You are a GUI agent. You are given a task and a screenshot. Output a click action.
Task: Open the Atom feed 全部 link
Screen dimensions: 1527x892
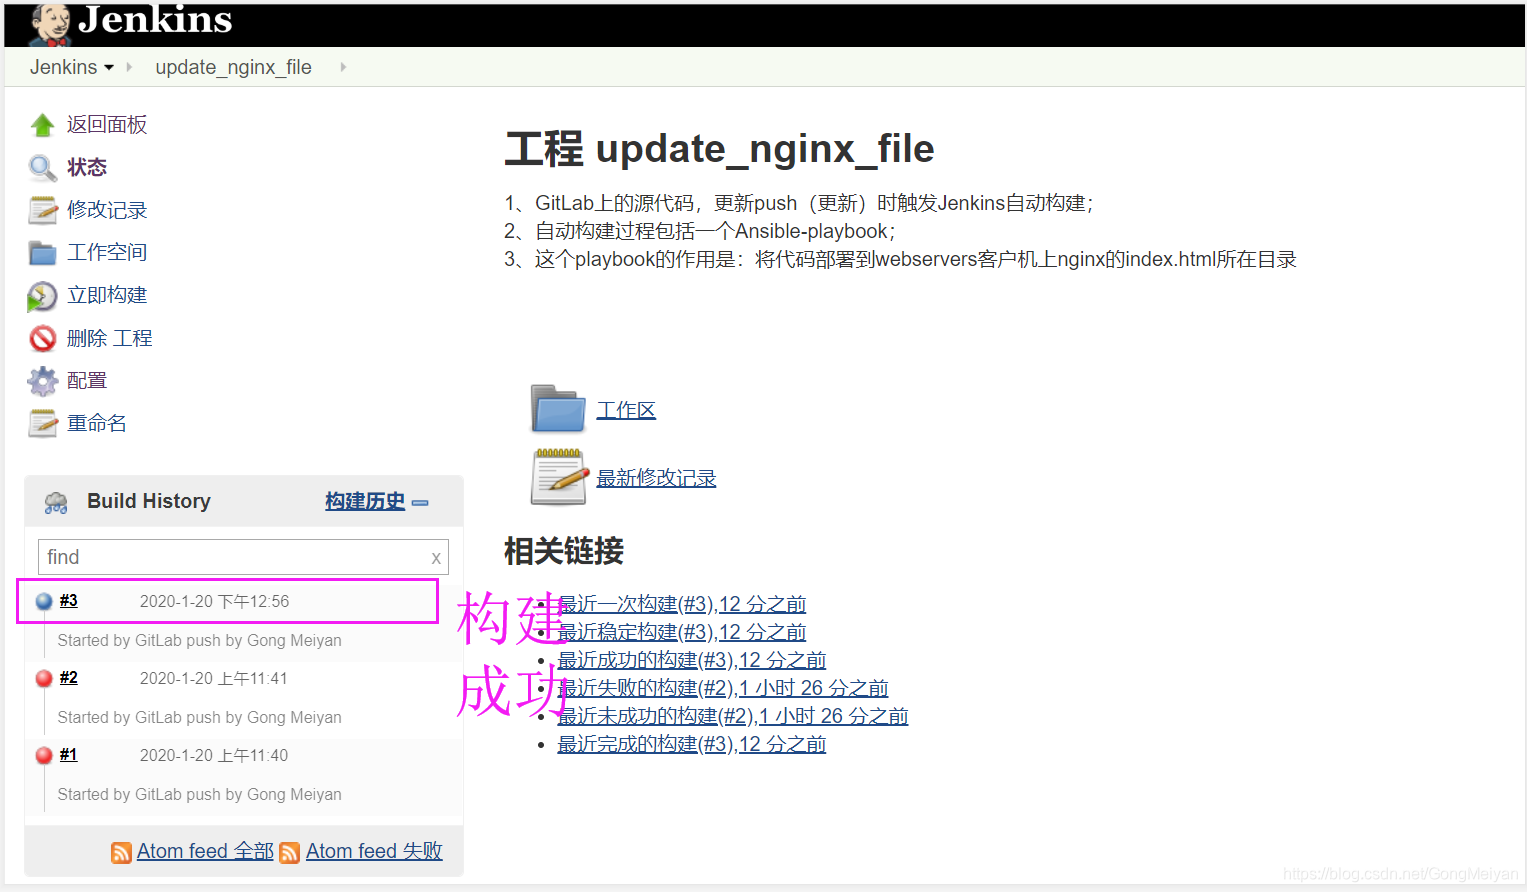(x=205, y=852)
